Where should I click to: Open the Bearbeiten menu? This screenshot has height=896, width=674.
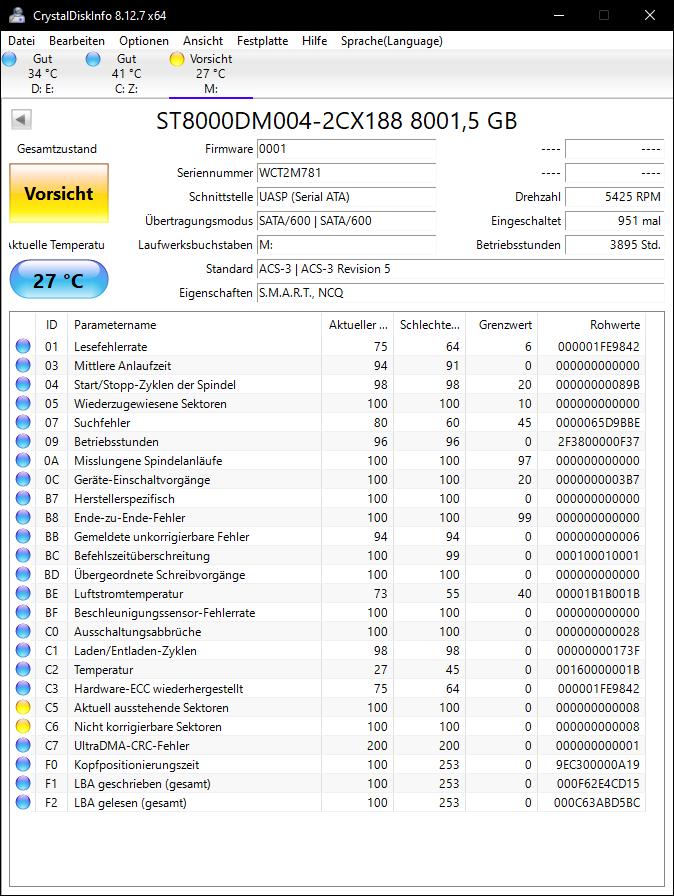(77, 41)
